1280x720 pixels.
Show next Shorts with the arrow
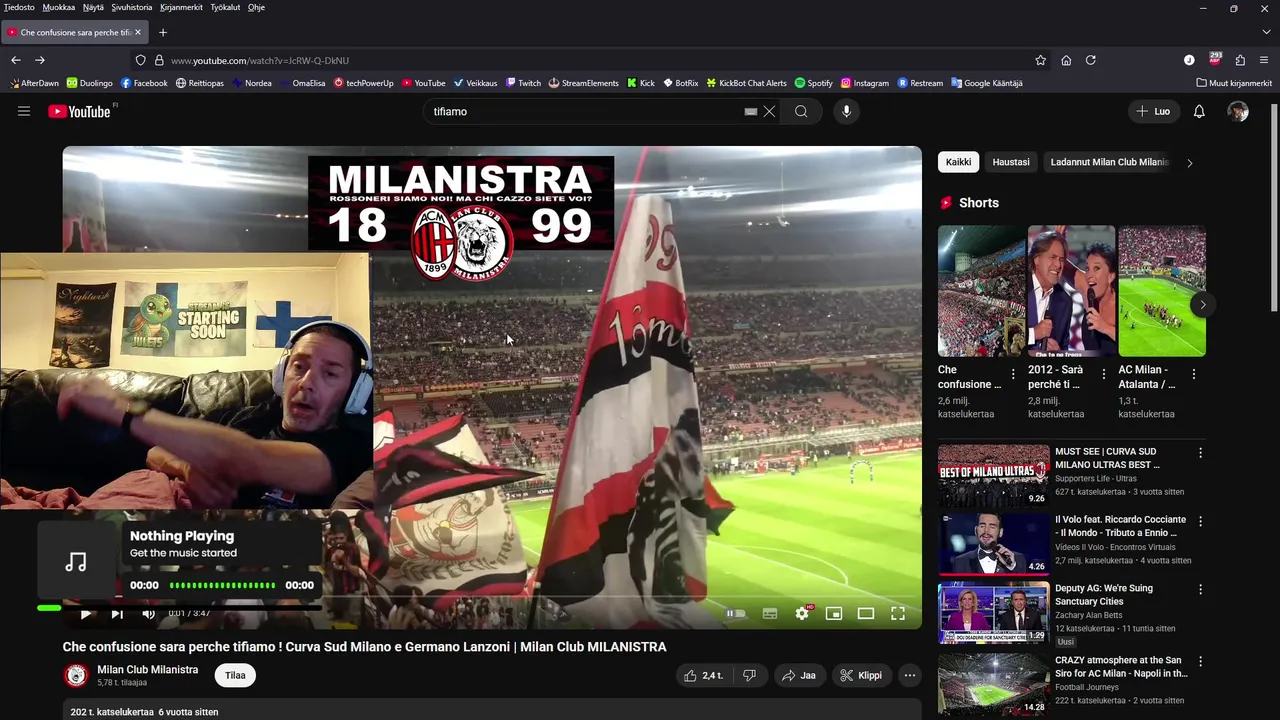(x=1202, y=304)
